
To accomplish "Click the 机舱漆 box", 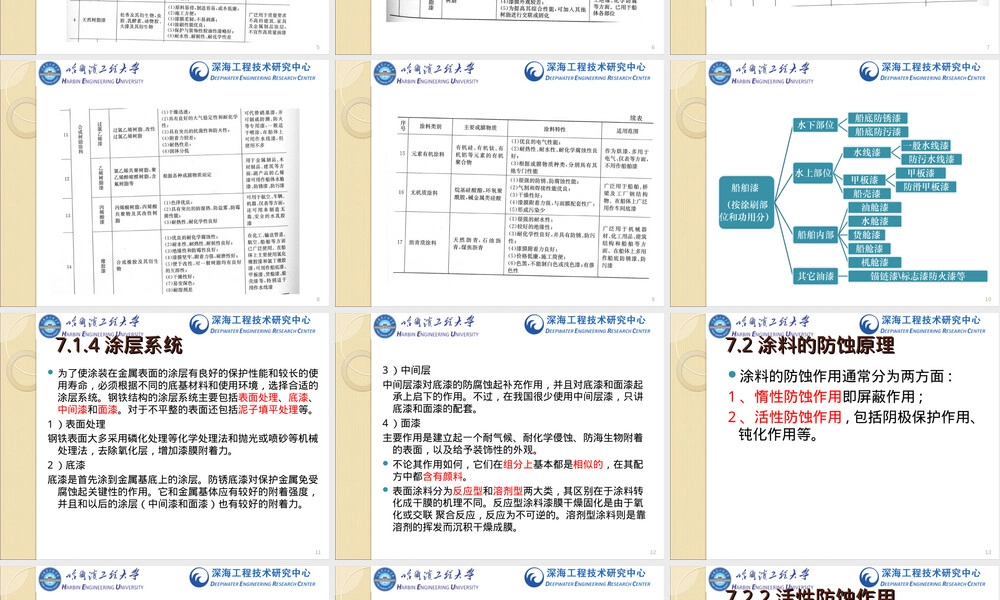I will tap(875, 262).
